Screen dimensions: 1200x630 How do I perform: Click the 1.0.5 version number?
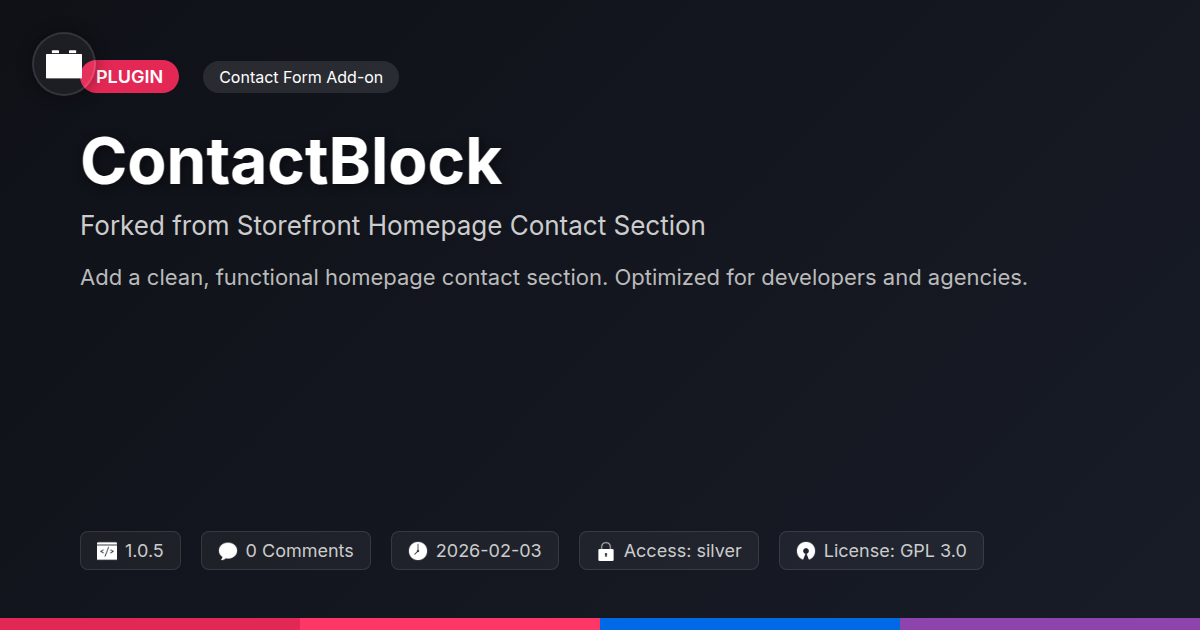click(144, 551)
